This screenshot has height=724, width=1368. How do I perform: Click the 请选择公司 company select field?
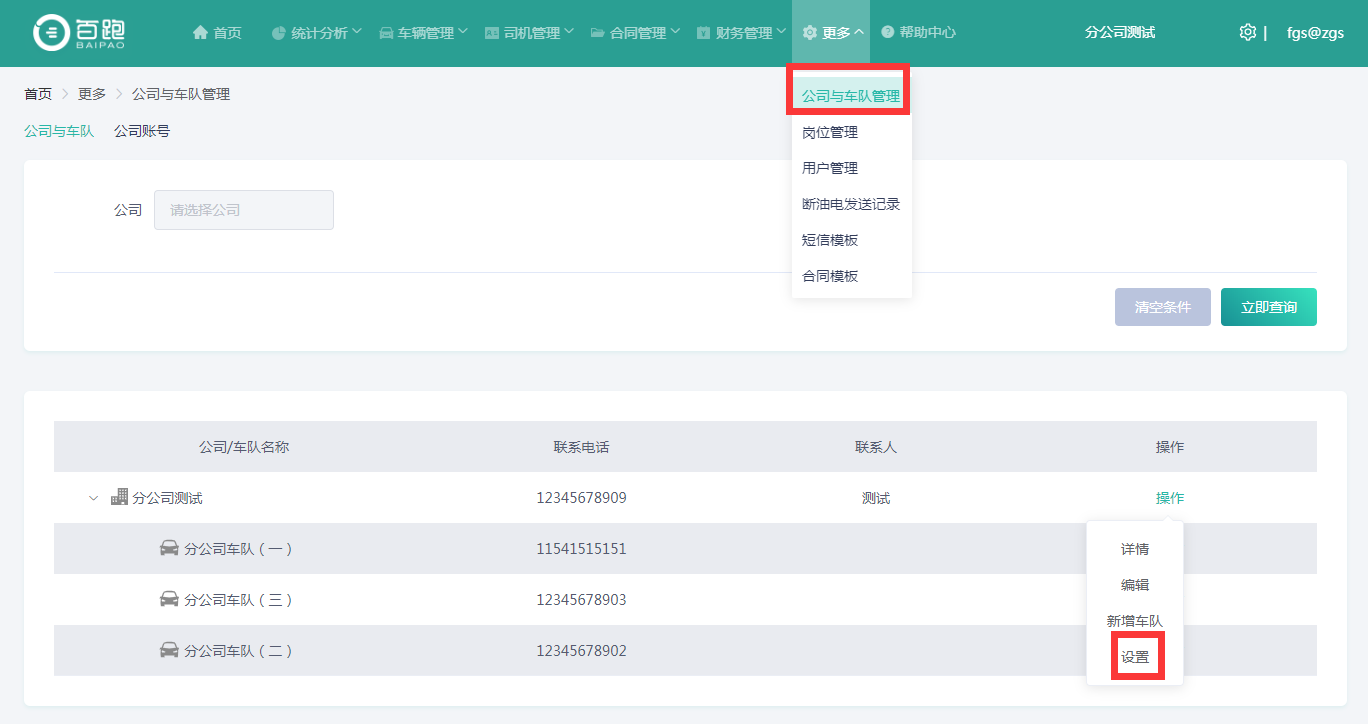point(243,210)
